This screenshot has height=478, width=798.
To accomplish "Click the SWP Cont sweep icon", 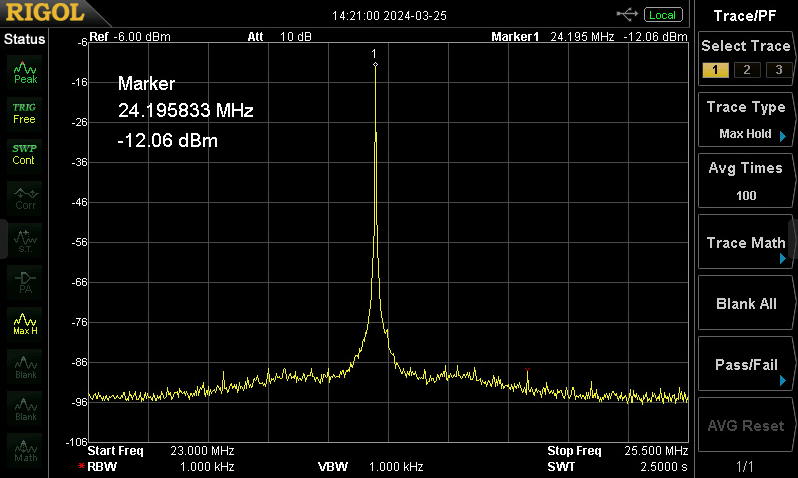I will click(24, 154).
